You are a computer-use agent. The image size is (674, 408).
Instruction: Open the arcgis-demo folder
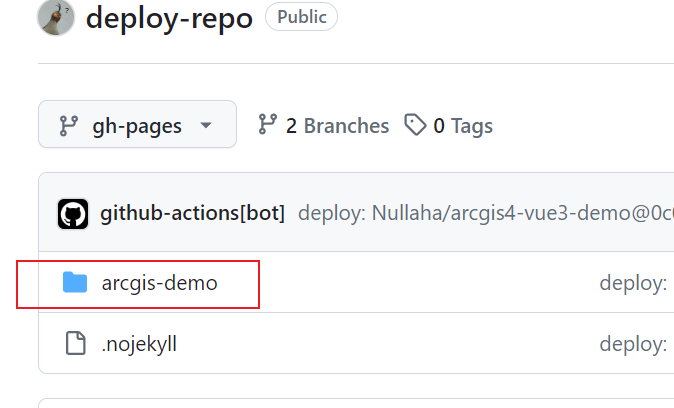159,283
